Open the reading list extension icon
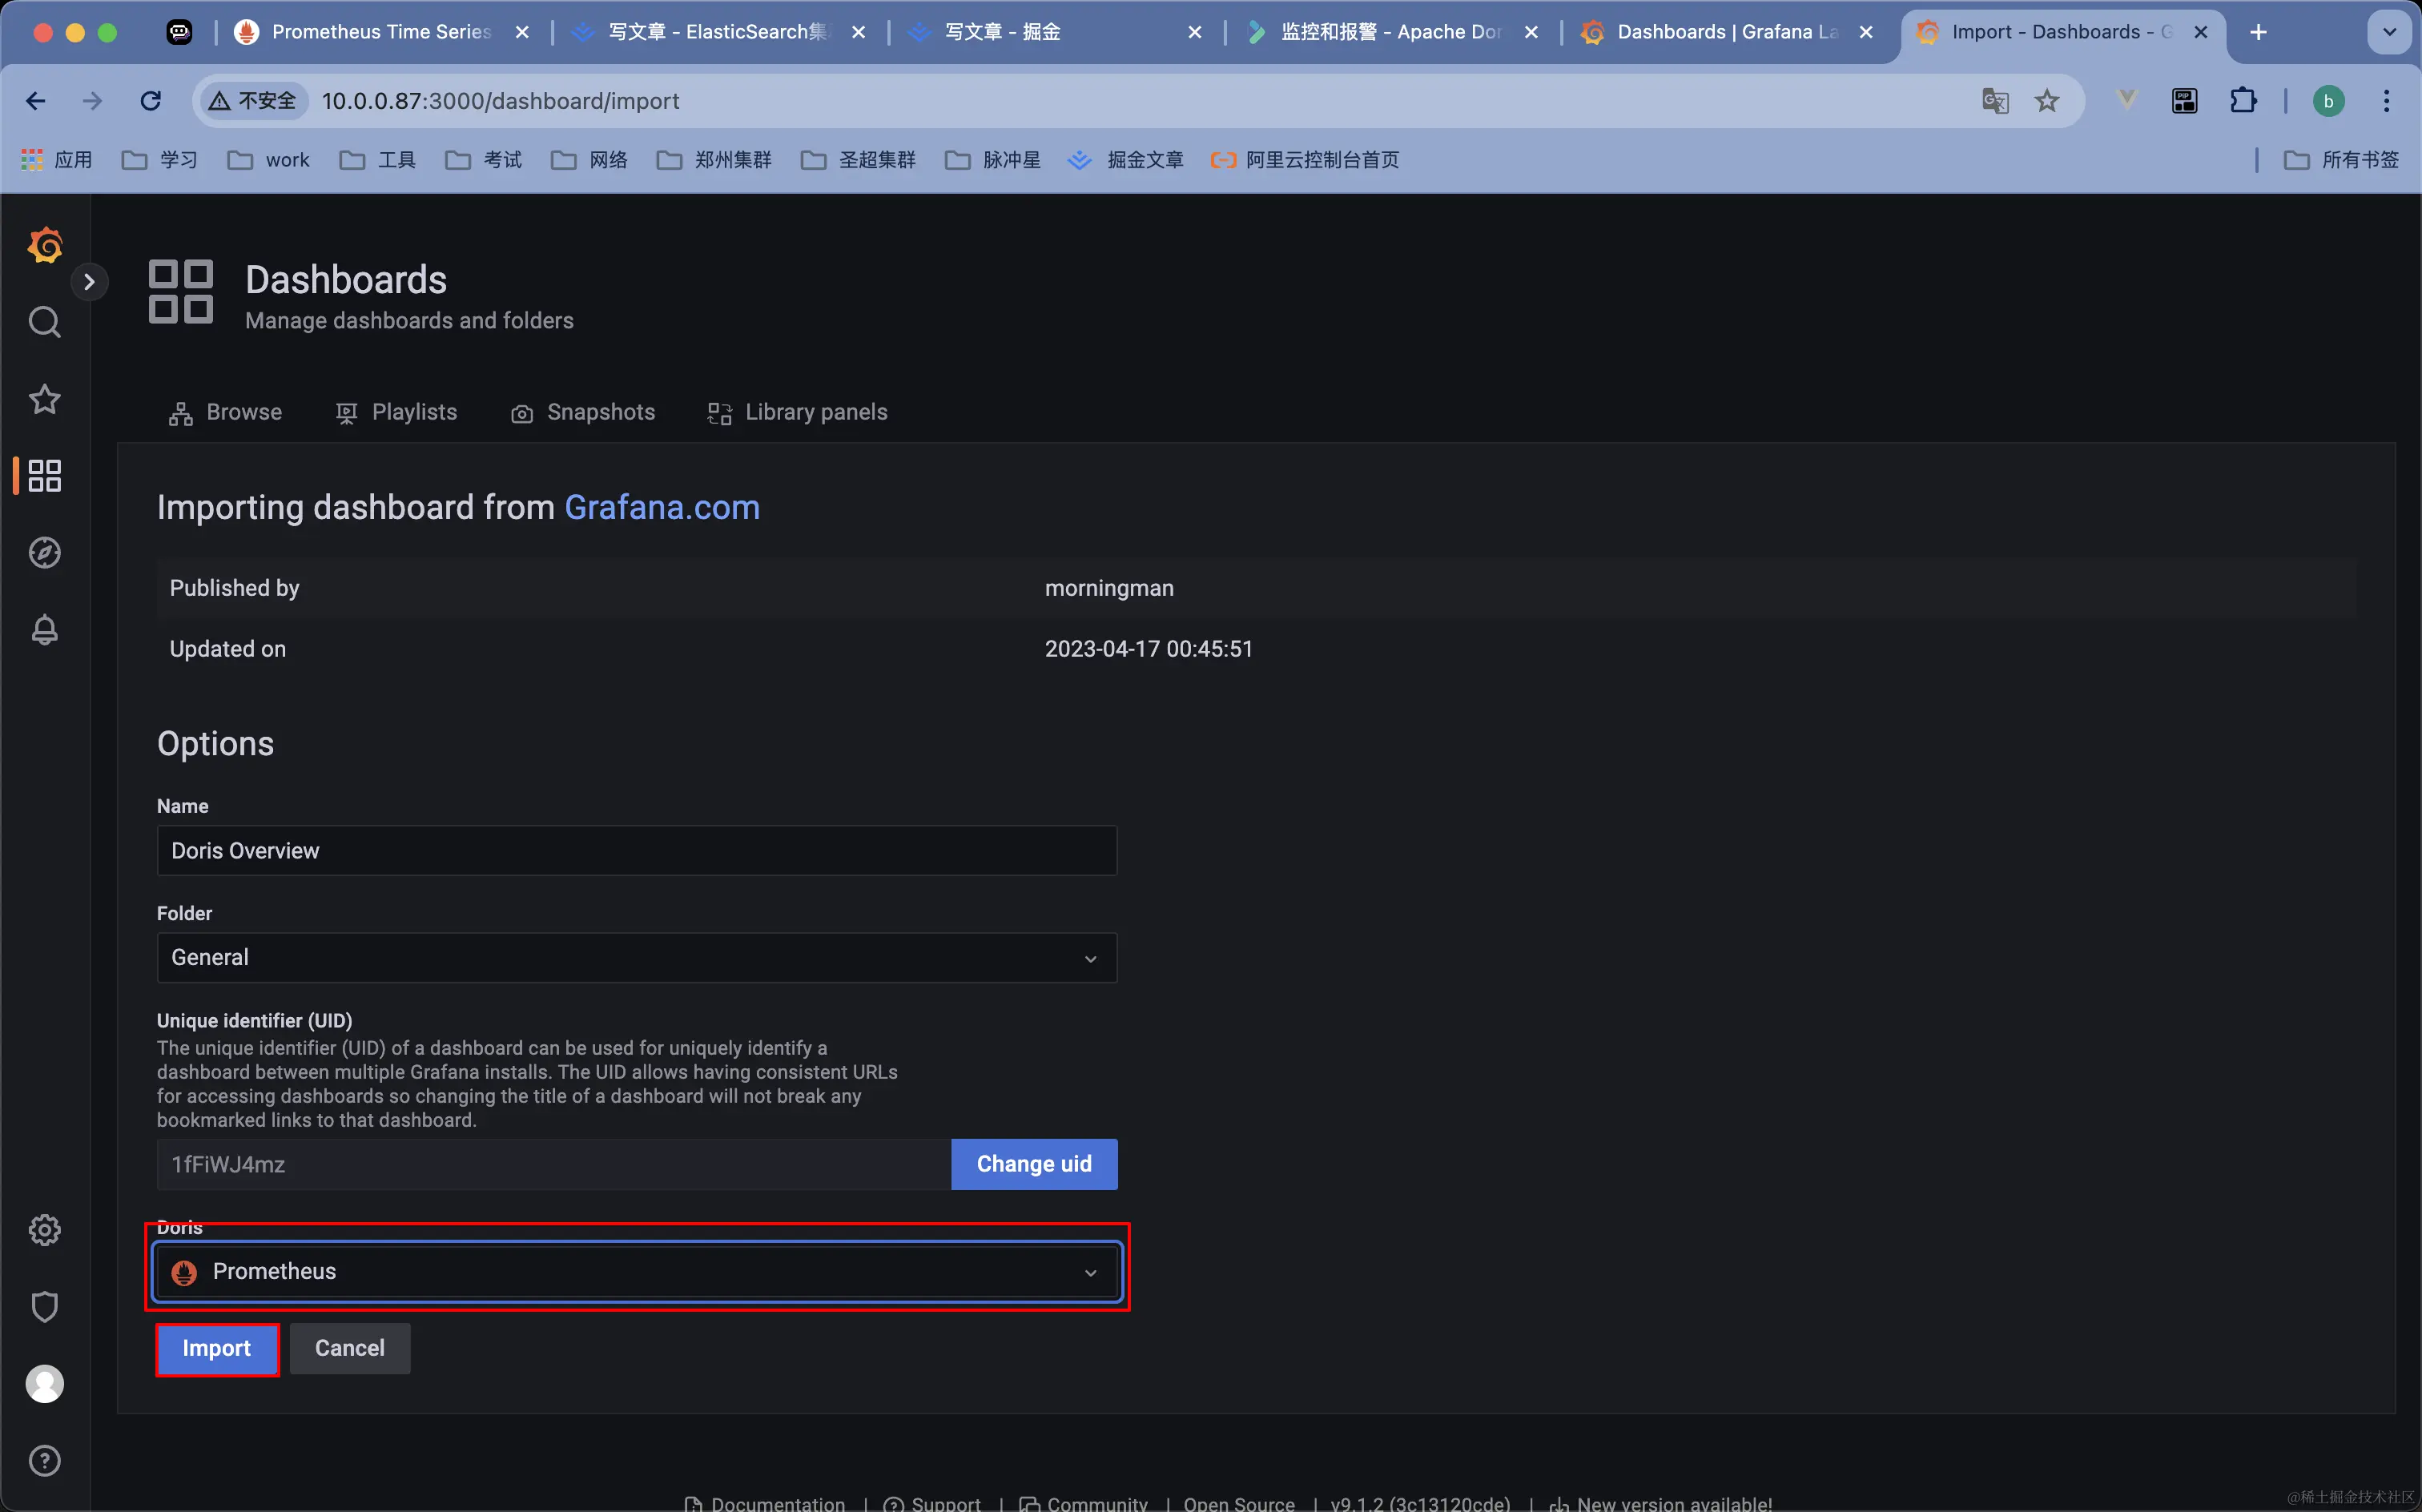This screenshot has height=1512, width=2422. click(2185, 101)
